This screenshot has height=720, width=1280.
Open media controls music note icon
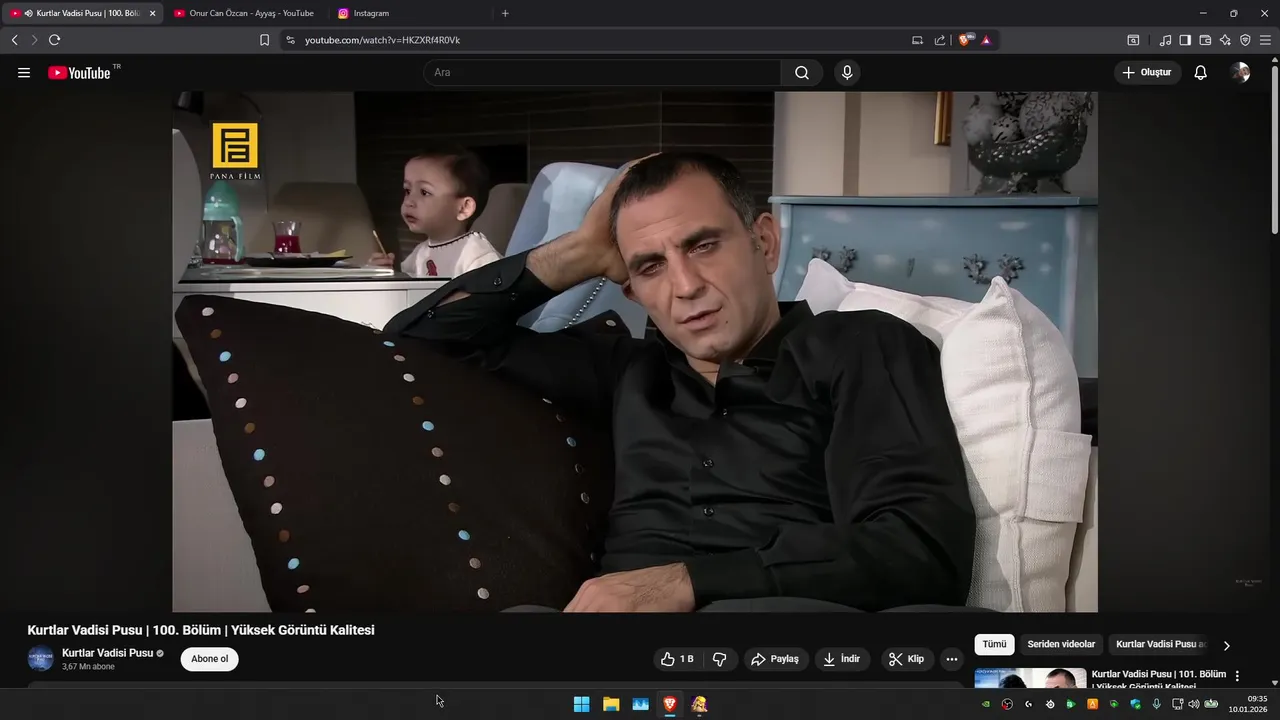[1165, 40]
